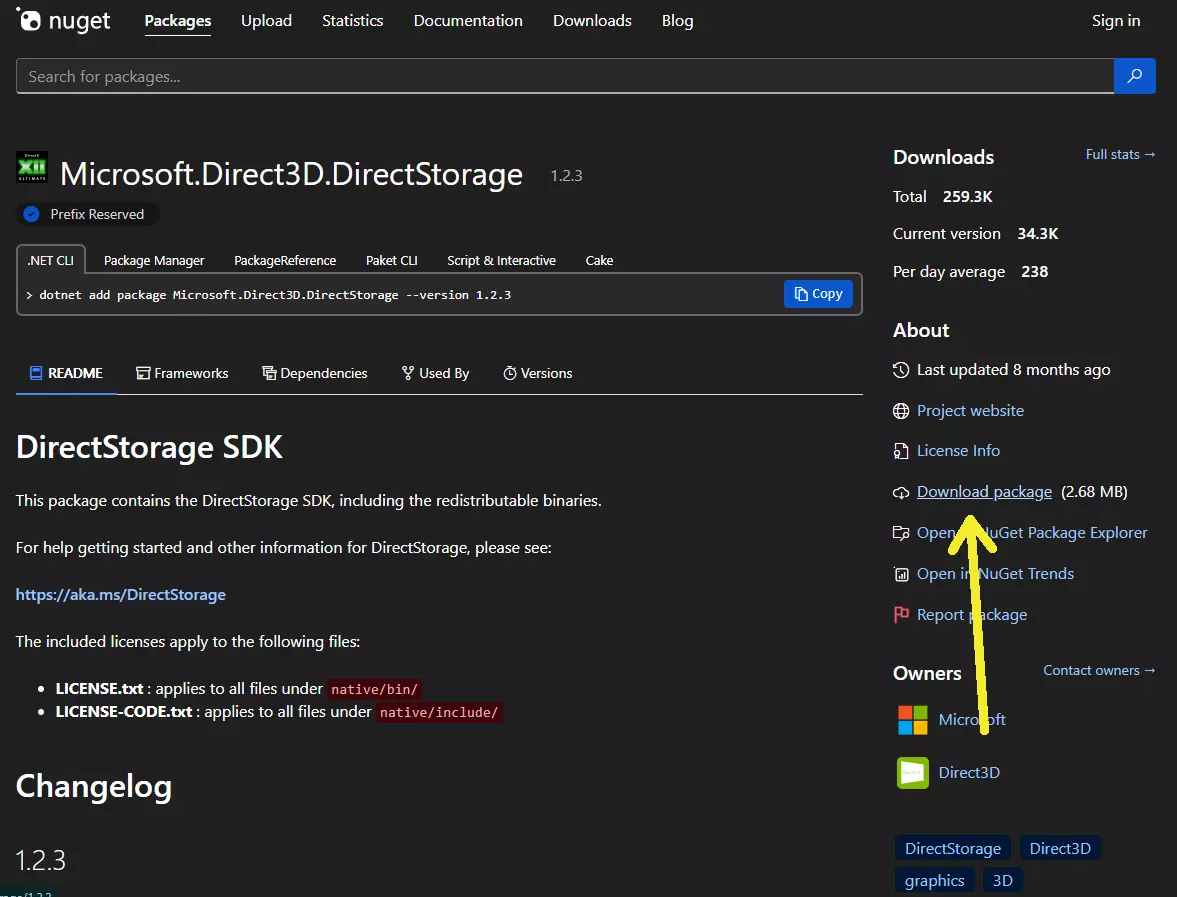Image resolution: width=1177 pixels, height=897 pixels.
Task: Switch to the Package Manager tab
Action: pos(154,260)
